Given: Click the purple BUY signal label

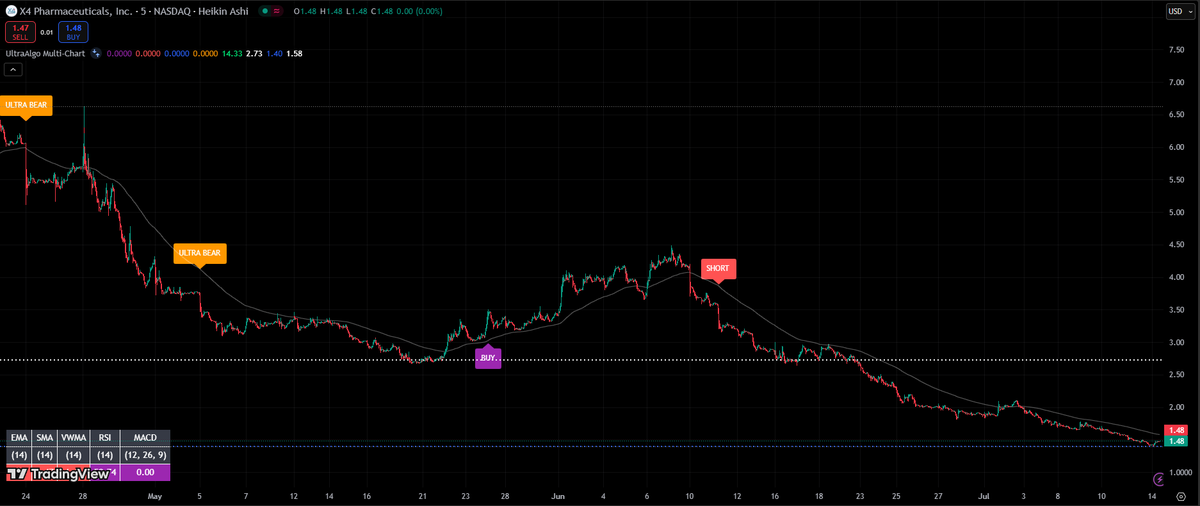Looking at the screenshot, I should coord(488,357).
